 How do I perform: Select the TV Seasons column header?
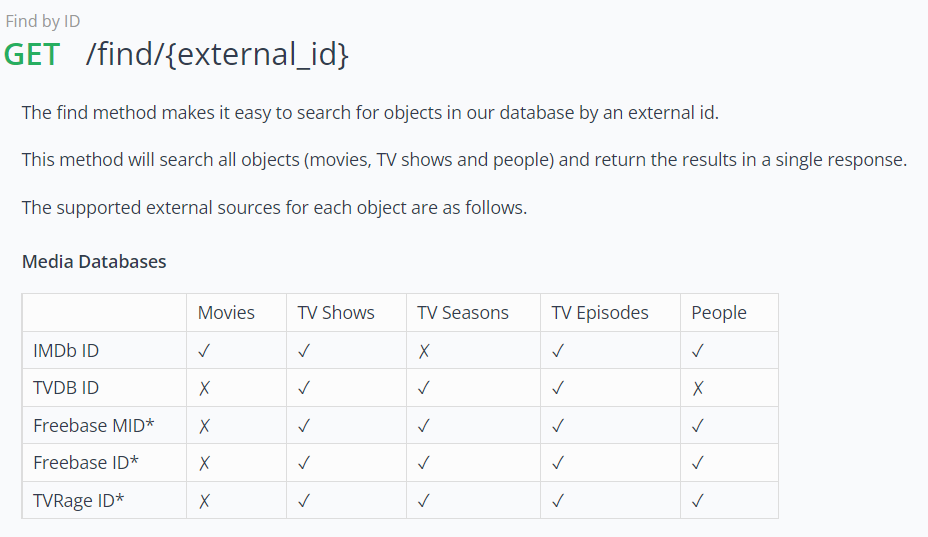pos(463,313)
